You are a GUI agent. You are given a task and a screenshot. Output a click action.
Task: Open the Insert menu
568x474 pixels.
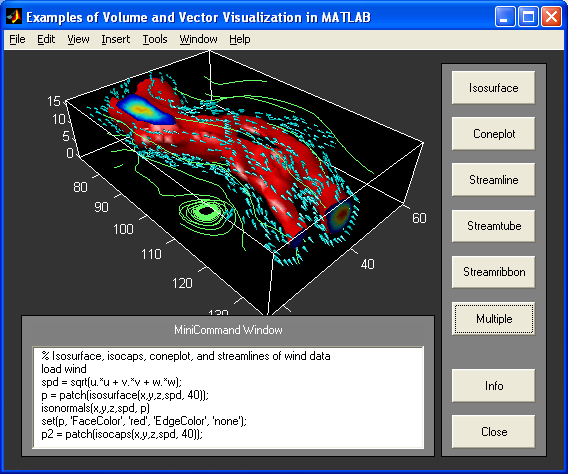point(116,39)
